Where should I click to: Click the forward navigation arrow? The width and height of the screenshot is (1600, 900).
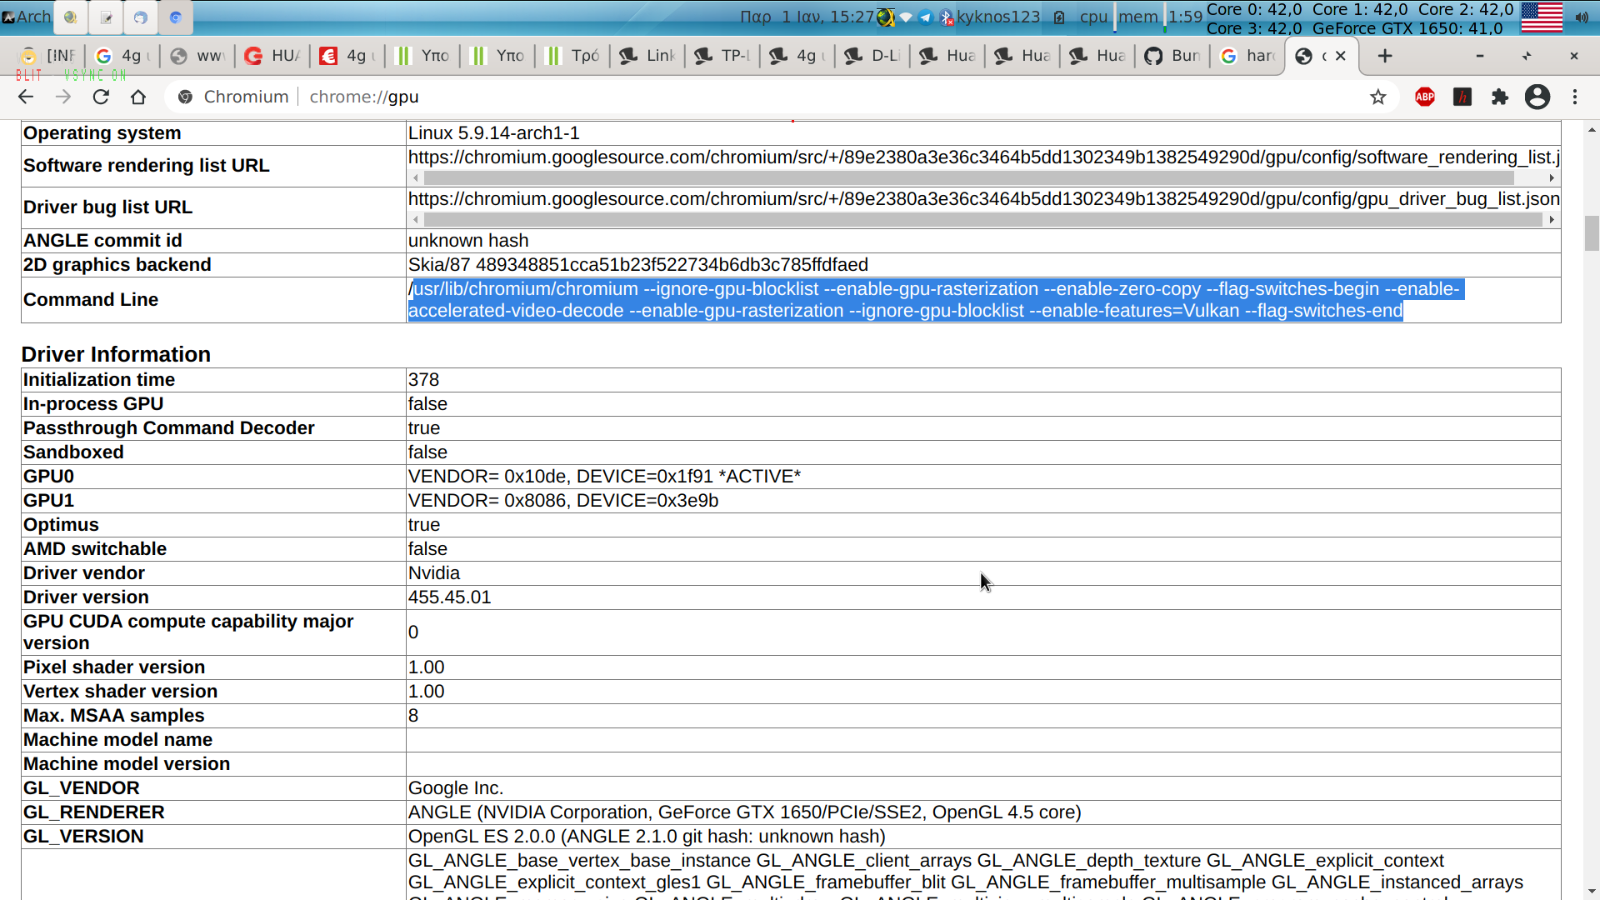pyautogui.click(x=63, y=97)
